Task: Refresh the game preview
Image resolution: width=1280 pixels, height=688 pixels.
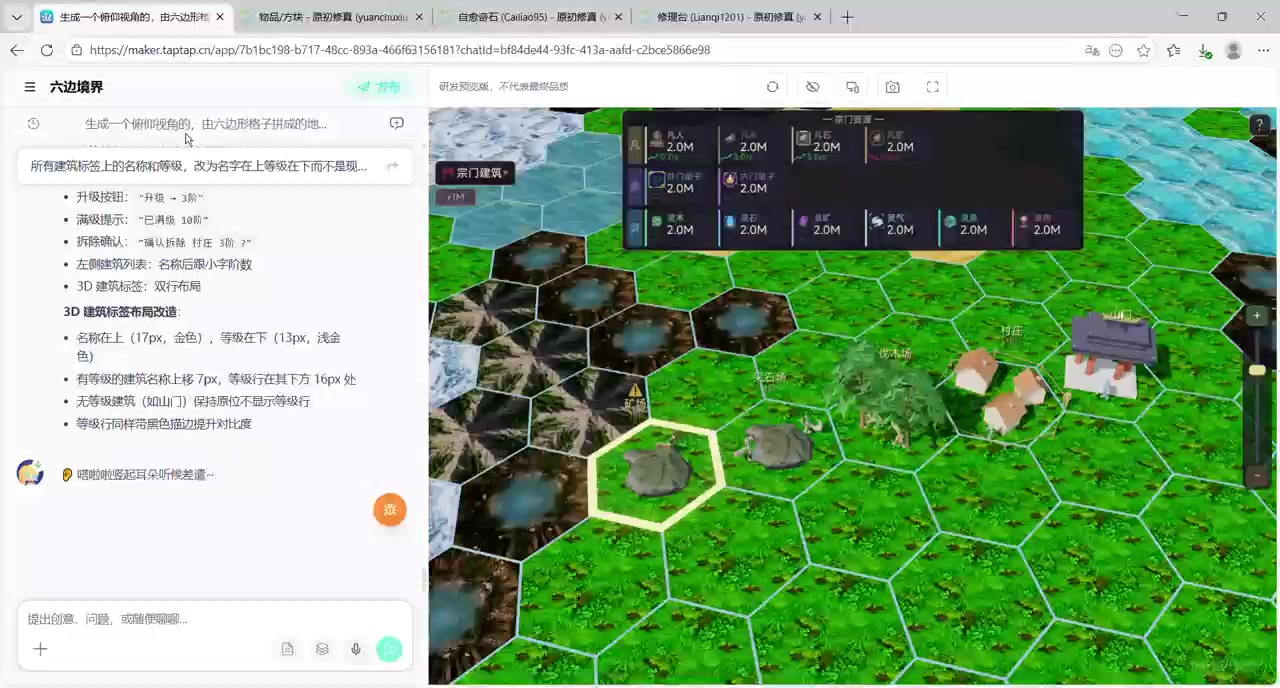Action: 772,87
